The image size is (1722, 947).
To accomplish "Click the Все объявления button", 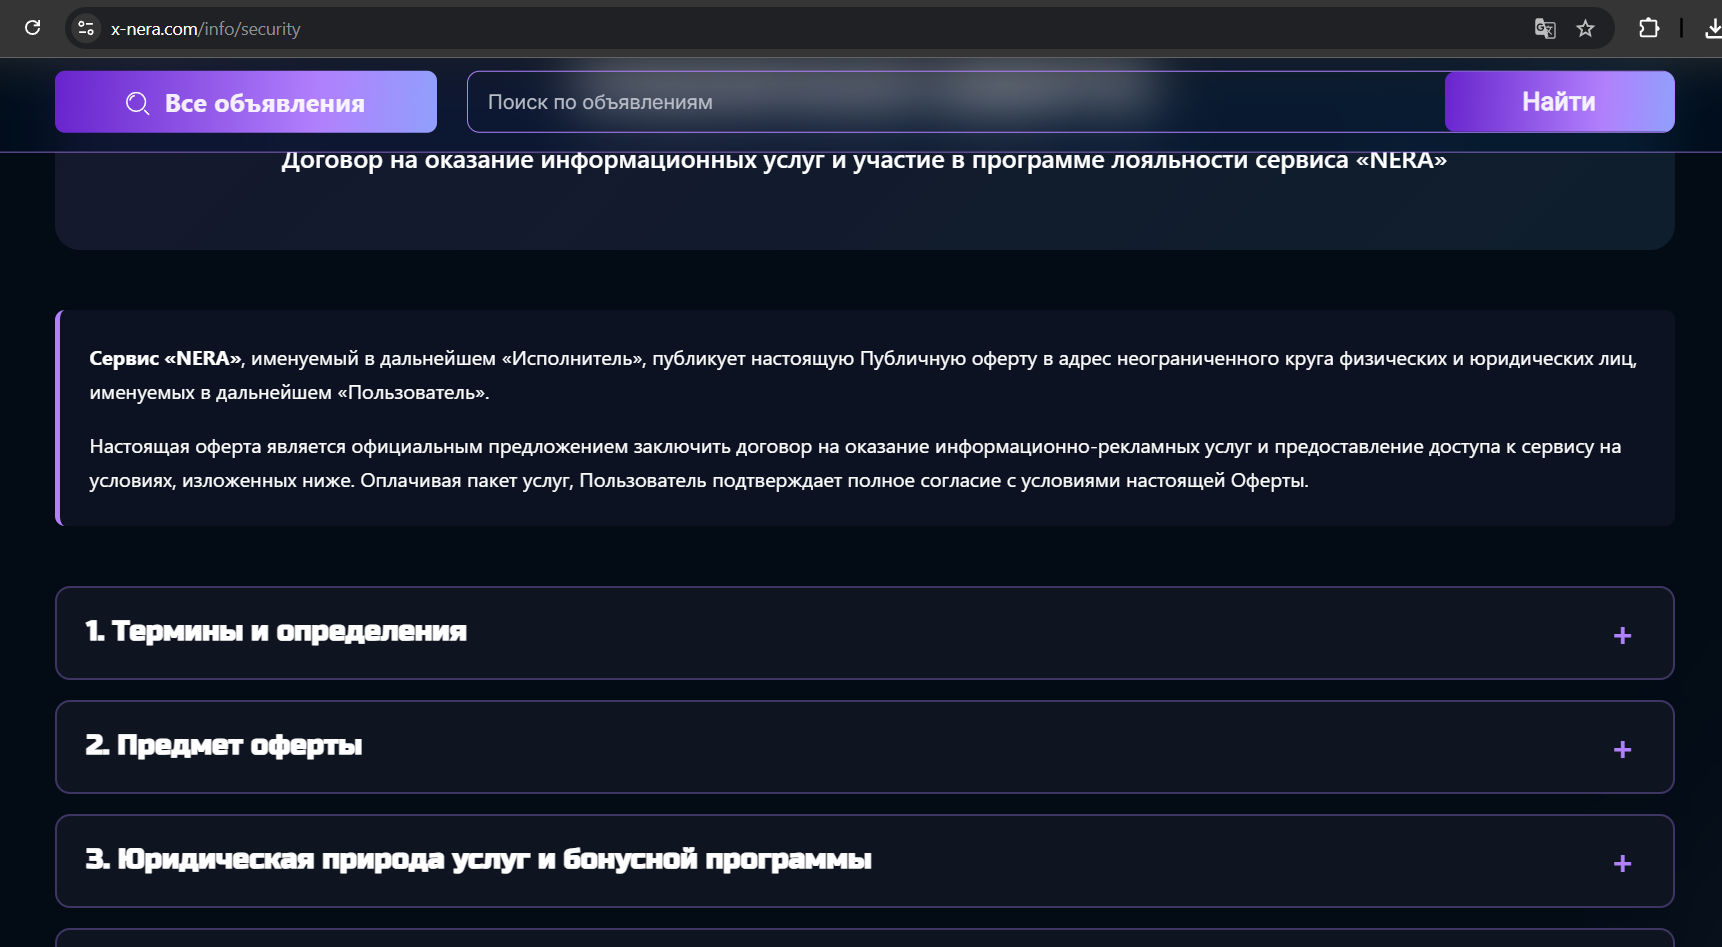I will [246, 102].
